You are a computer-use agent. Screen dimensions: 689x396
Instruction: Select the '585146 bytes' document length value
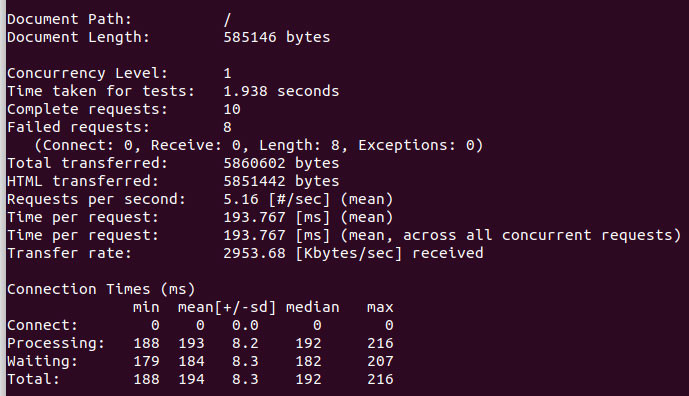277,37
